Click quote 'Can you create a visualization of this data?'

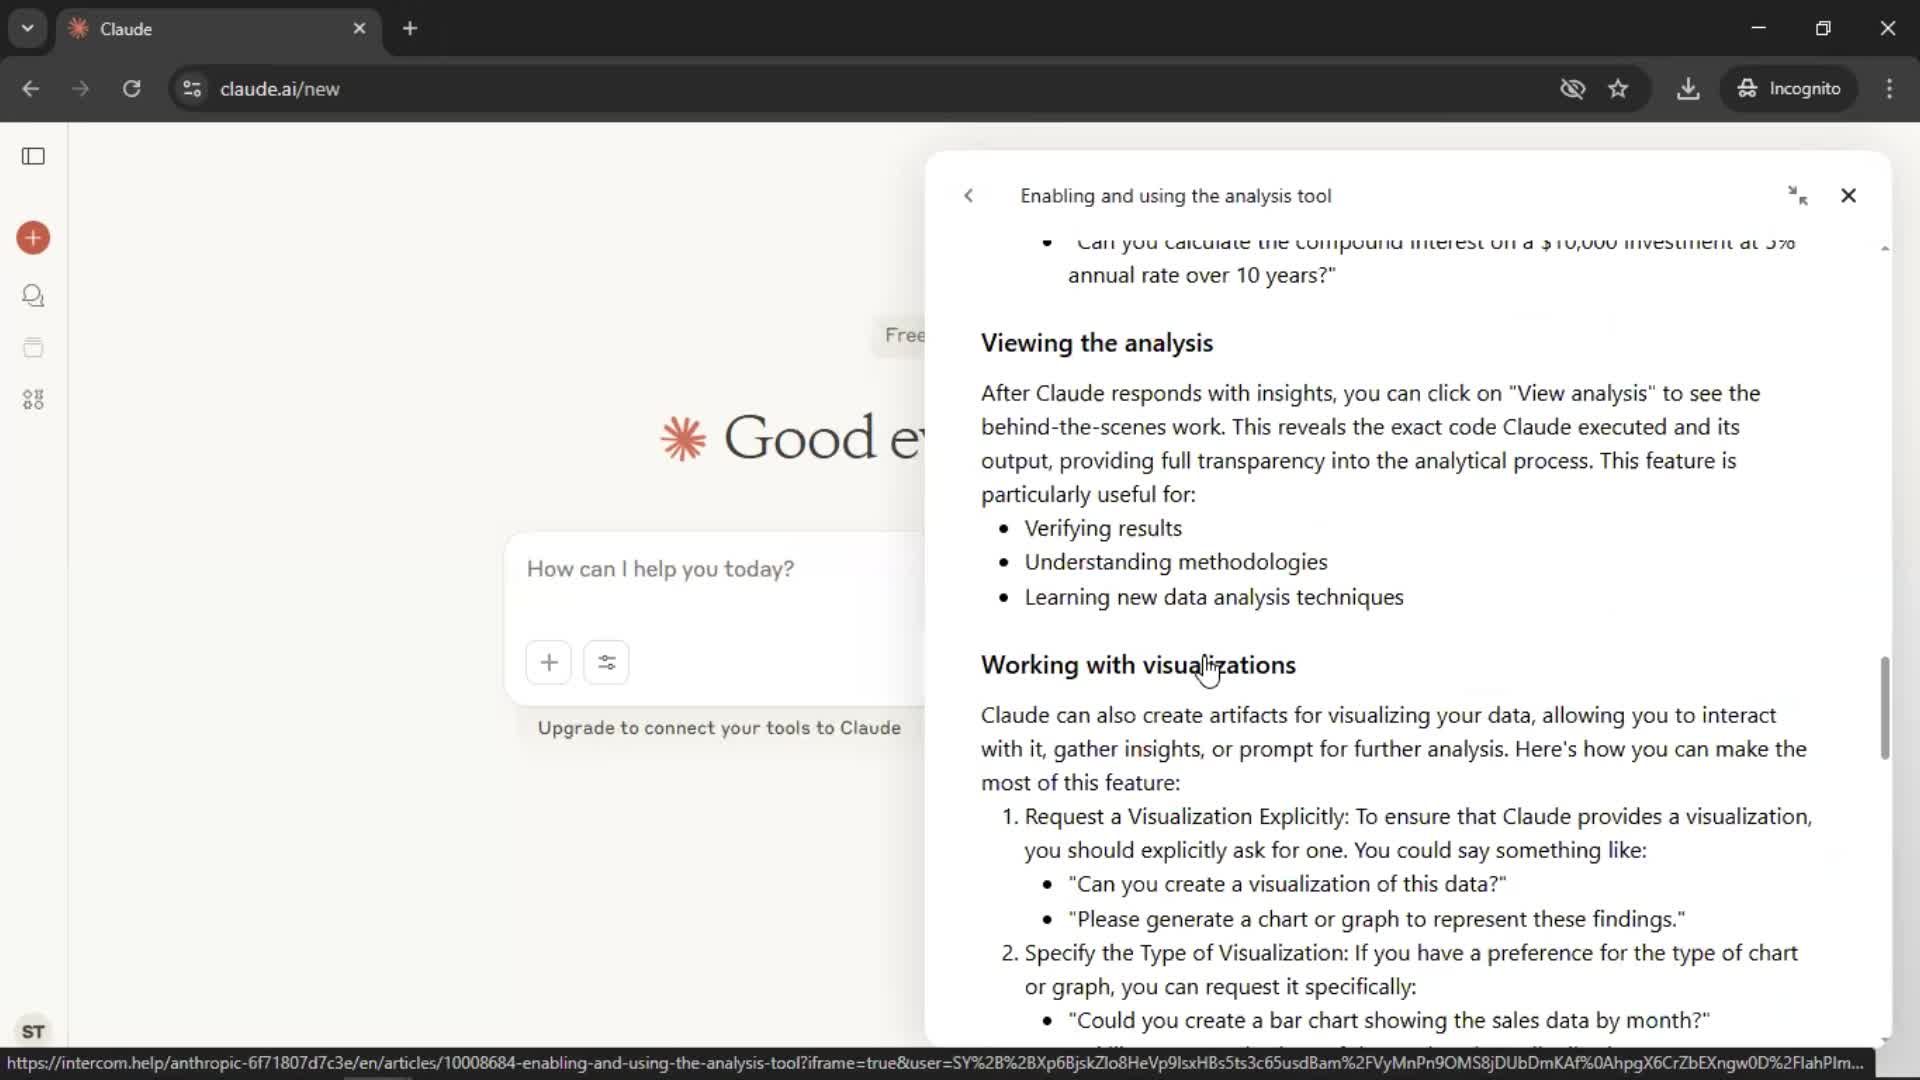coord(1287,884)
